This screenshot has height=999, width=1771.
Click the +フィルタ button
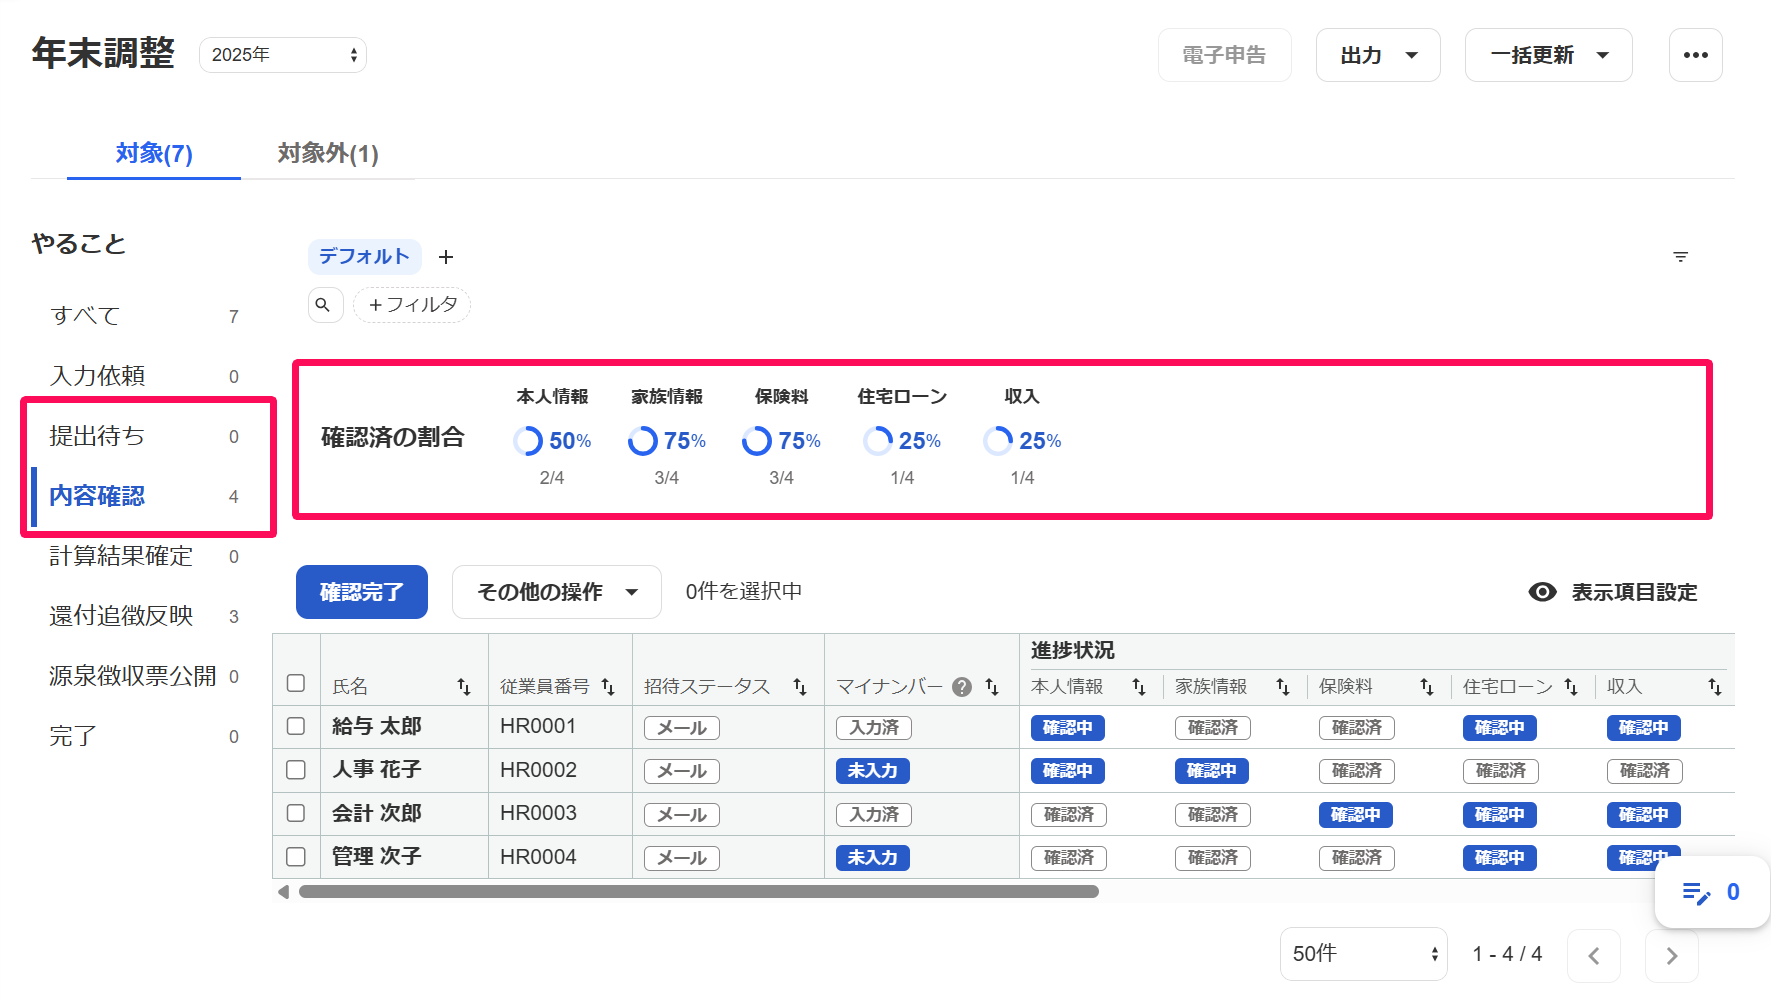point(412,305)
